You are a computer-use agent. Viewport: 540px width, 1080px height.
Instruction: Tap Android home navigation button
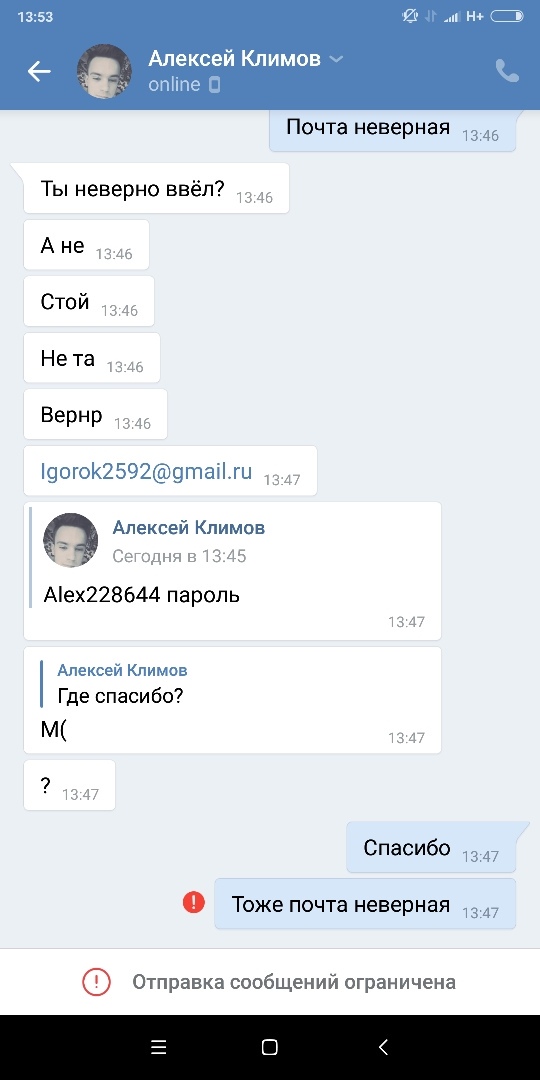[270, 1048]
